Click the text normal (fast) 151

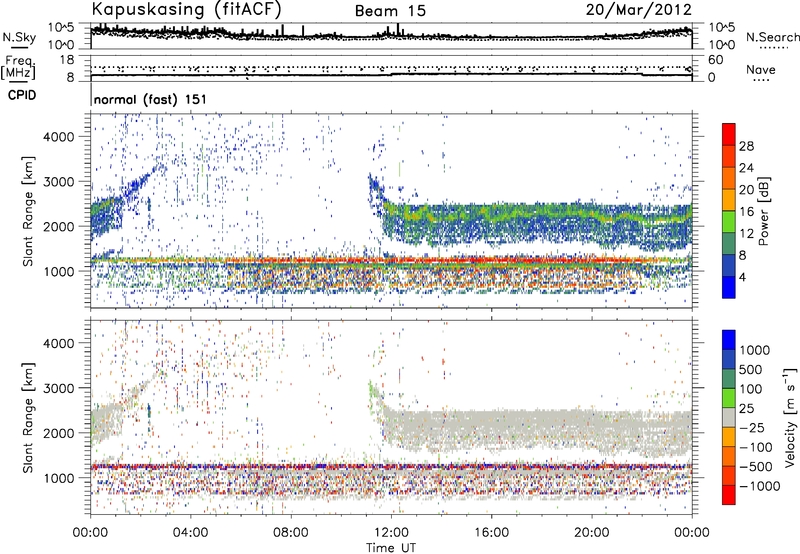(151, 99)
